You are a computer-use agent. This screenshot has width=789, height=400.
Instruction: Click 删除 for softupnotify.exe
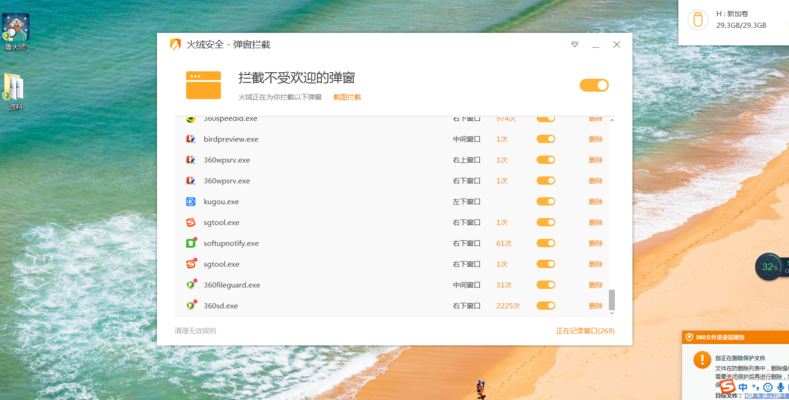pyautogui.click(x=596, y=243)
